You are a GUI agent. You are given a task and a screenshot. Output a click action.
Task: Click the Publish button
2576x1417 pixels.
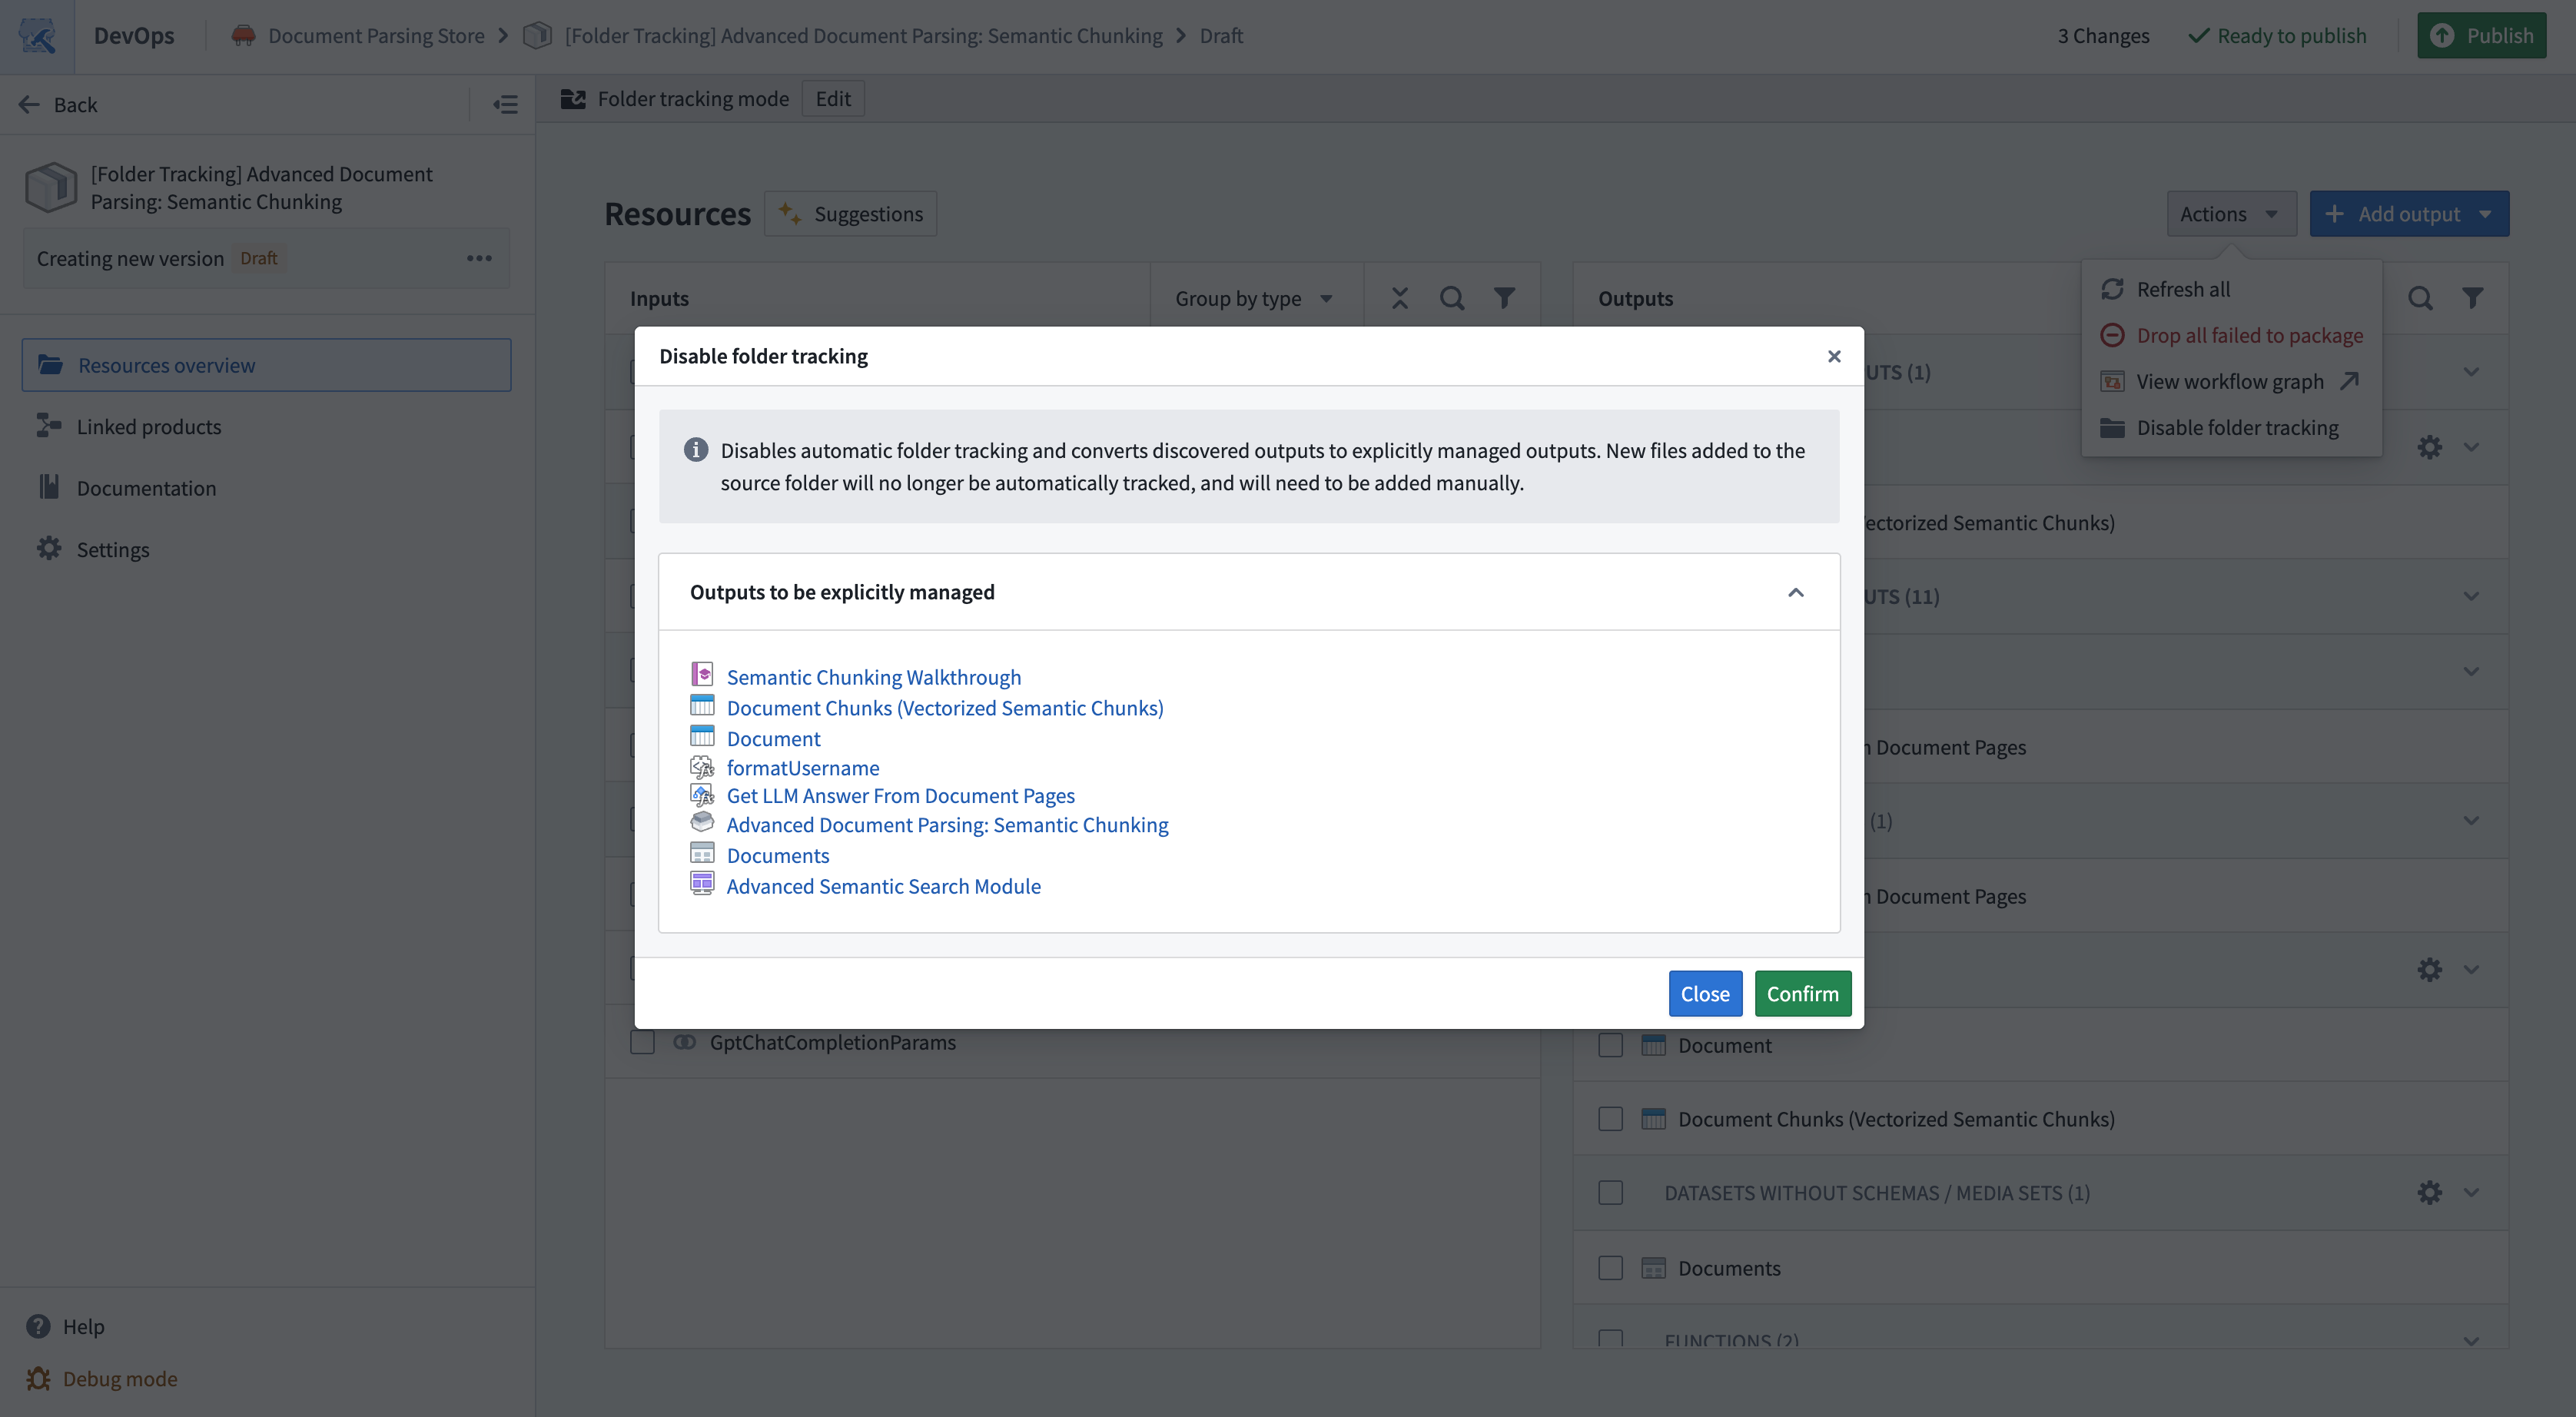(x=2481, y=36)
